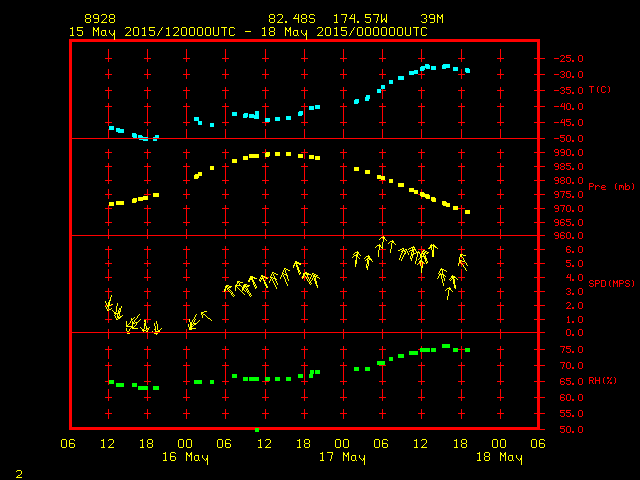Click the 00 hour label above 18 May

(499, 444)
